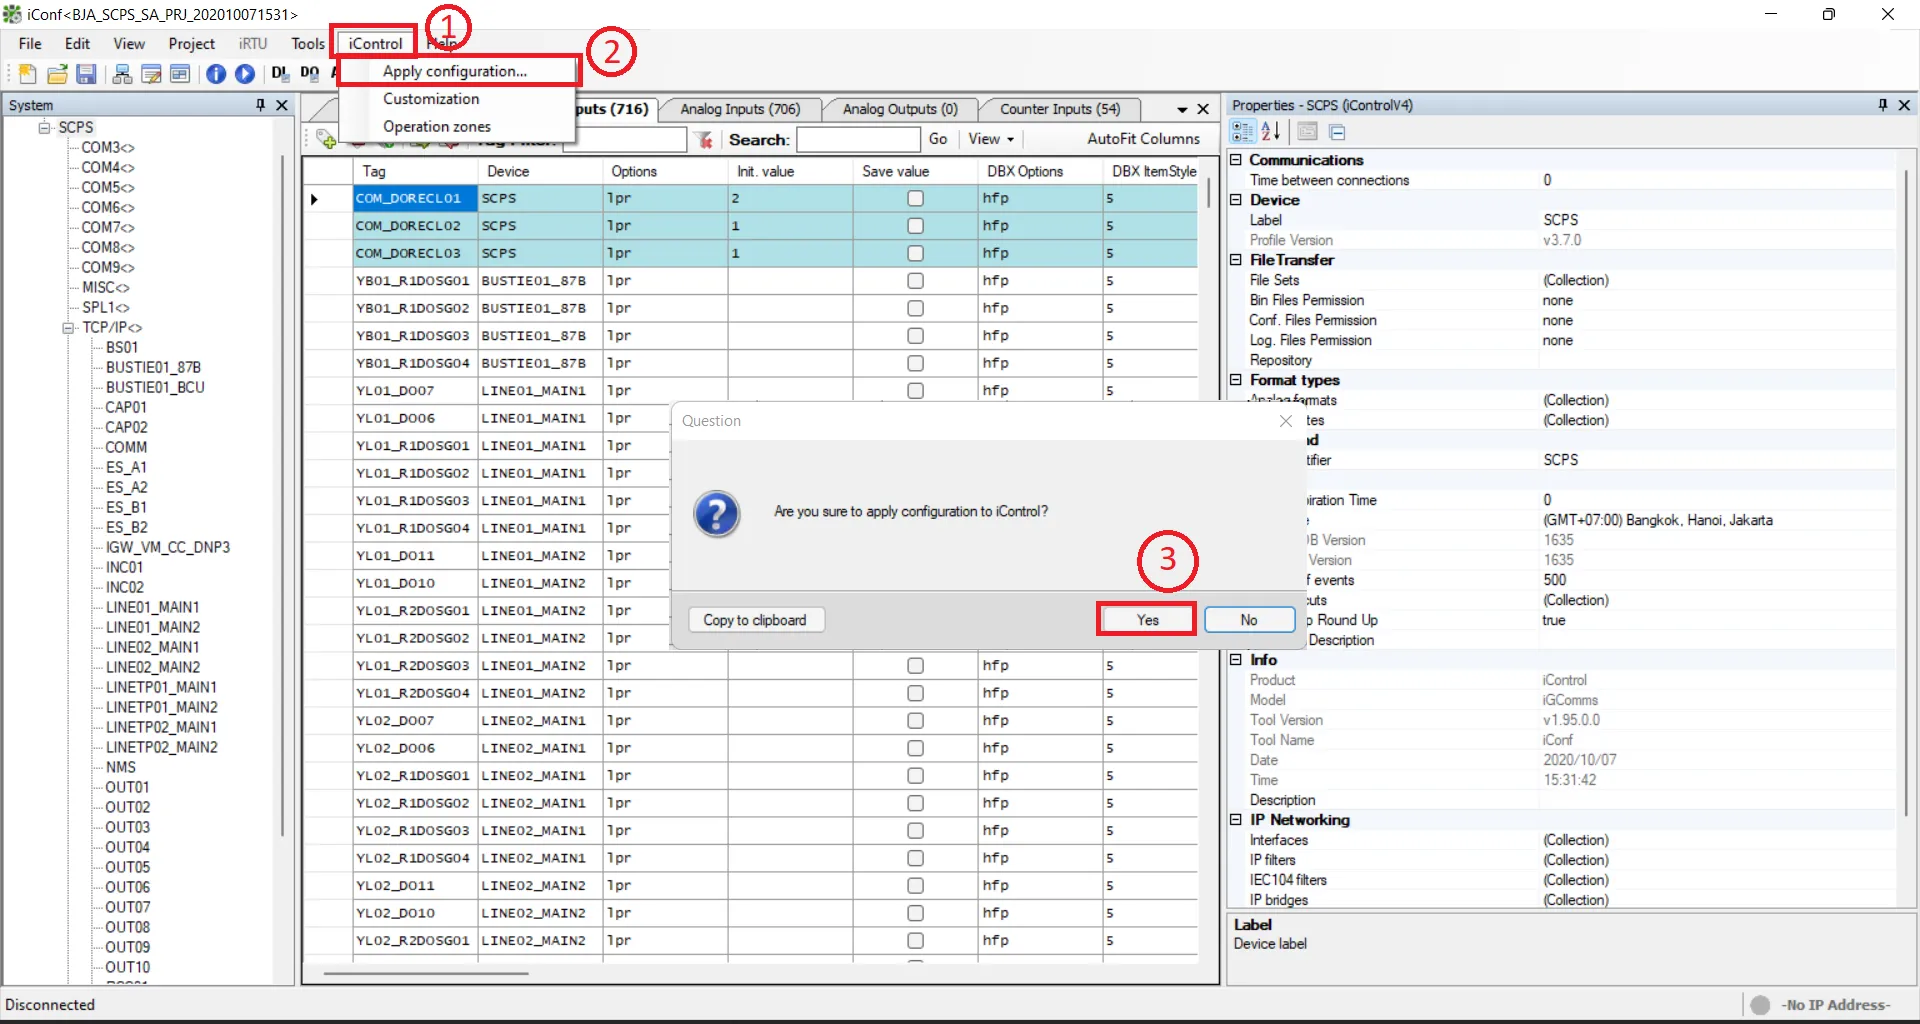This screenshot has width=1920, height=1024.
Task: Choose Operation zones from iControl menu
Action: [x=458, y=127]
